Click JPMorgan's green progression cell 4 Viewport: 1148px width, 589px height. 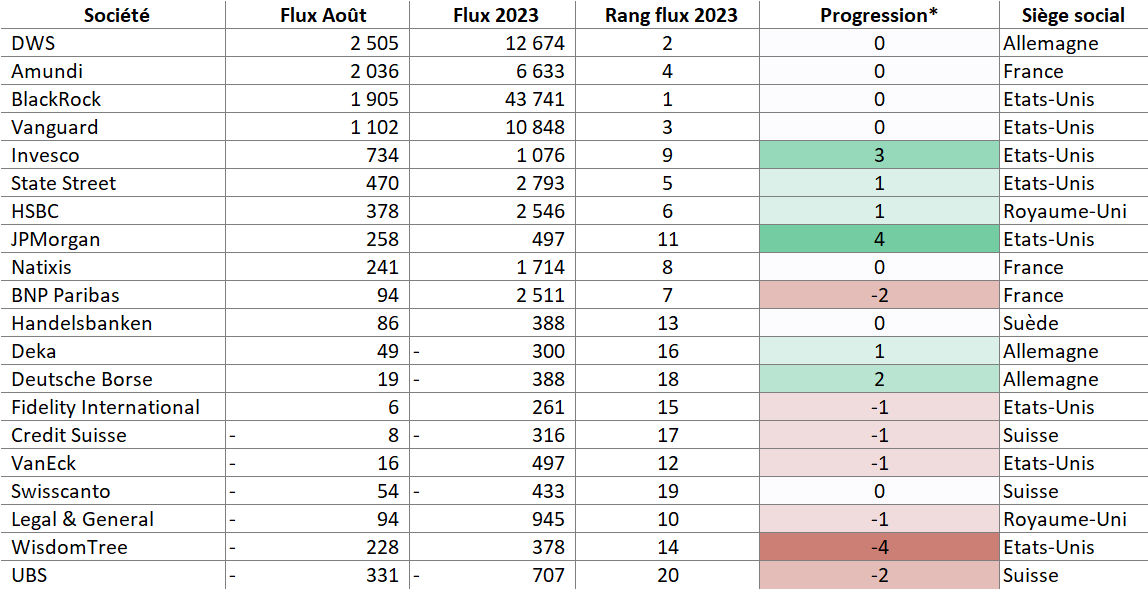[879, 239]
